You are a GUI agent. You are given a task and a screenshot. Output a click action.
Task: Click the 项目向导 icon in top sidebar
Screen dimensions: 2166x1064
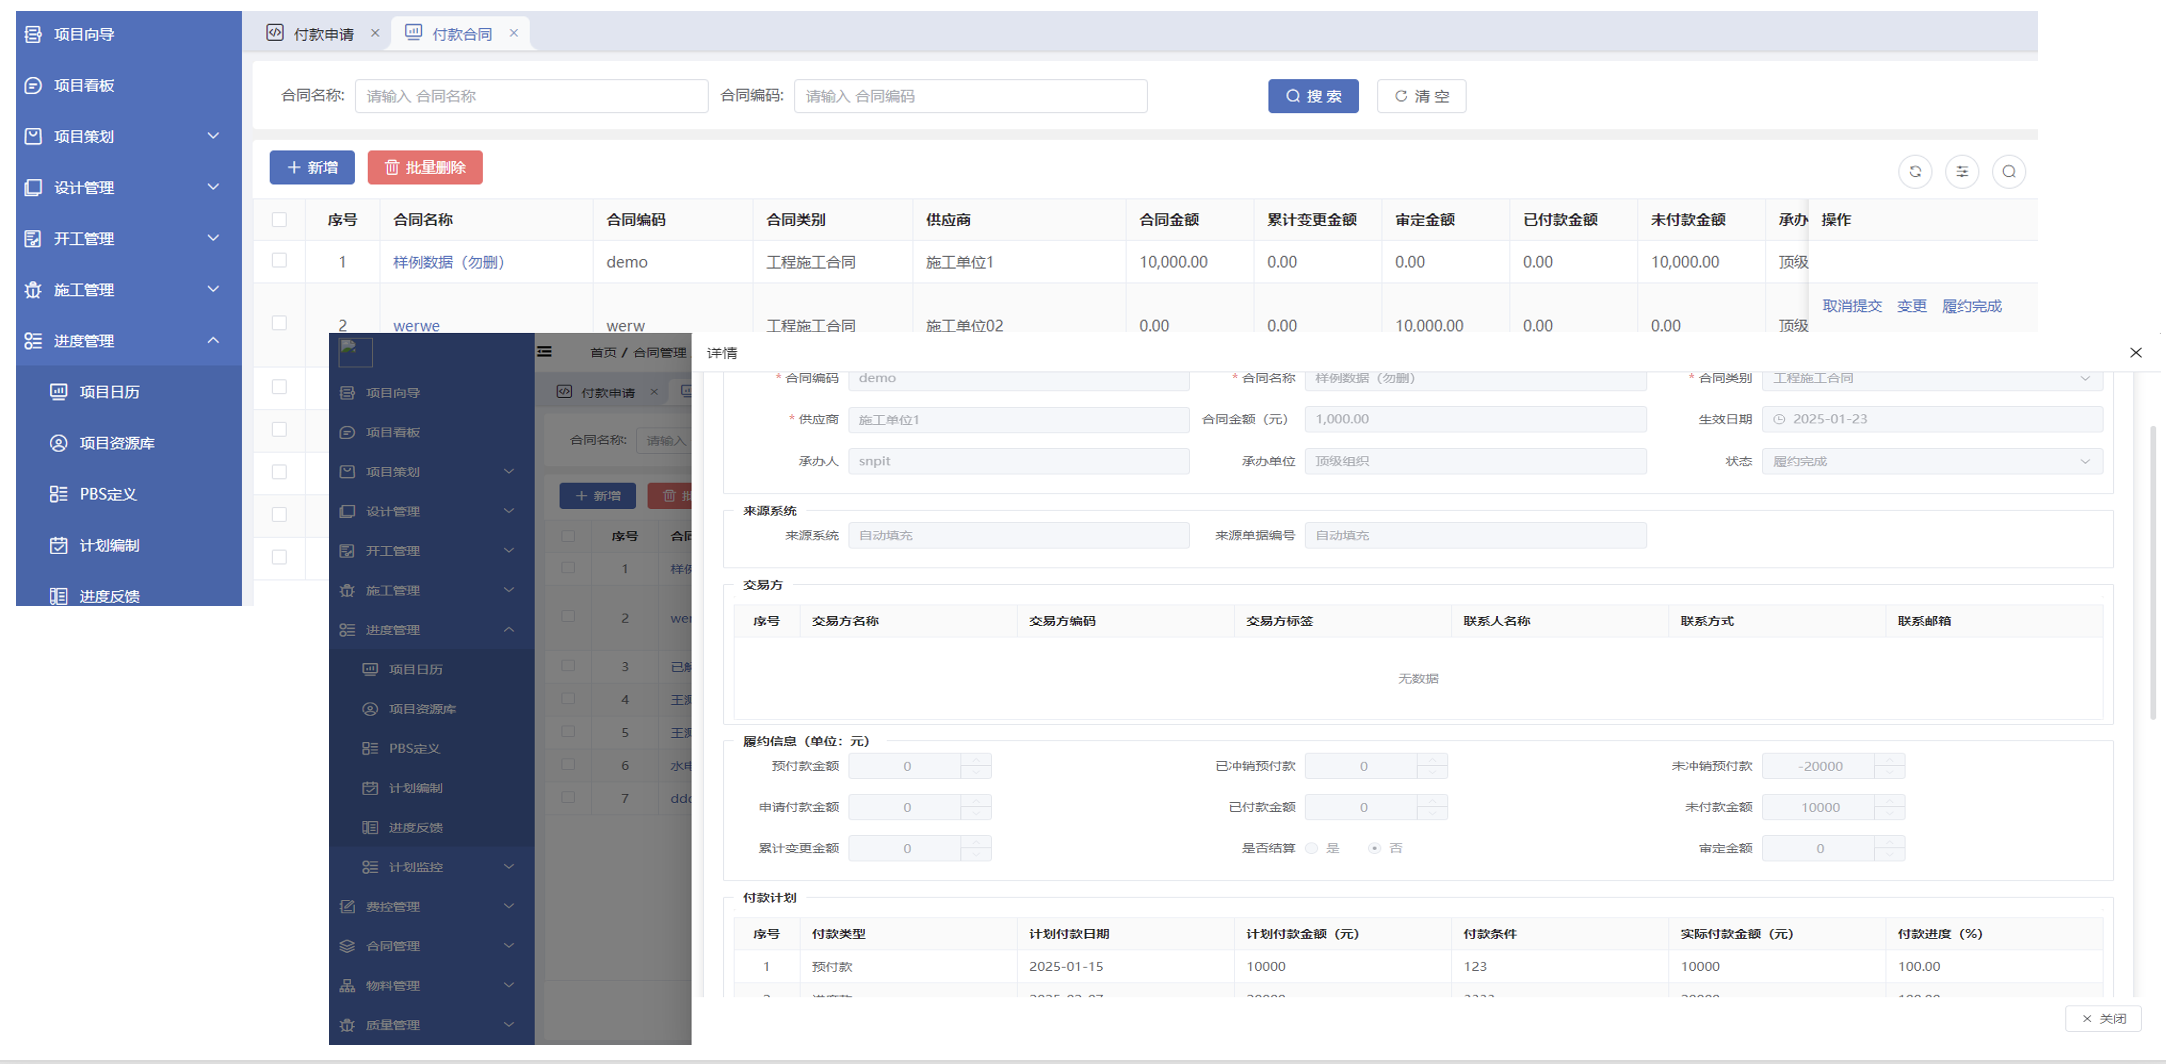coord(33,34)
